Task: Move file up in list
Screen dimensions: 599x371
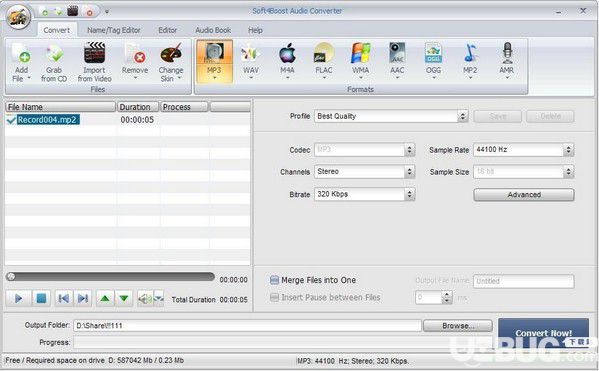Action: click(105, 298)
